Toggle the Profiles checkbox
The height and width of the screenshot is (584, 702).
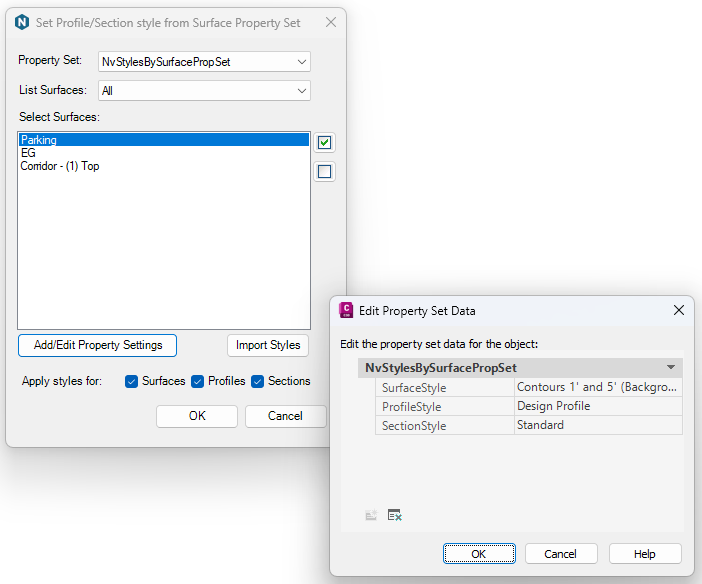pos(198,381)
